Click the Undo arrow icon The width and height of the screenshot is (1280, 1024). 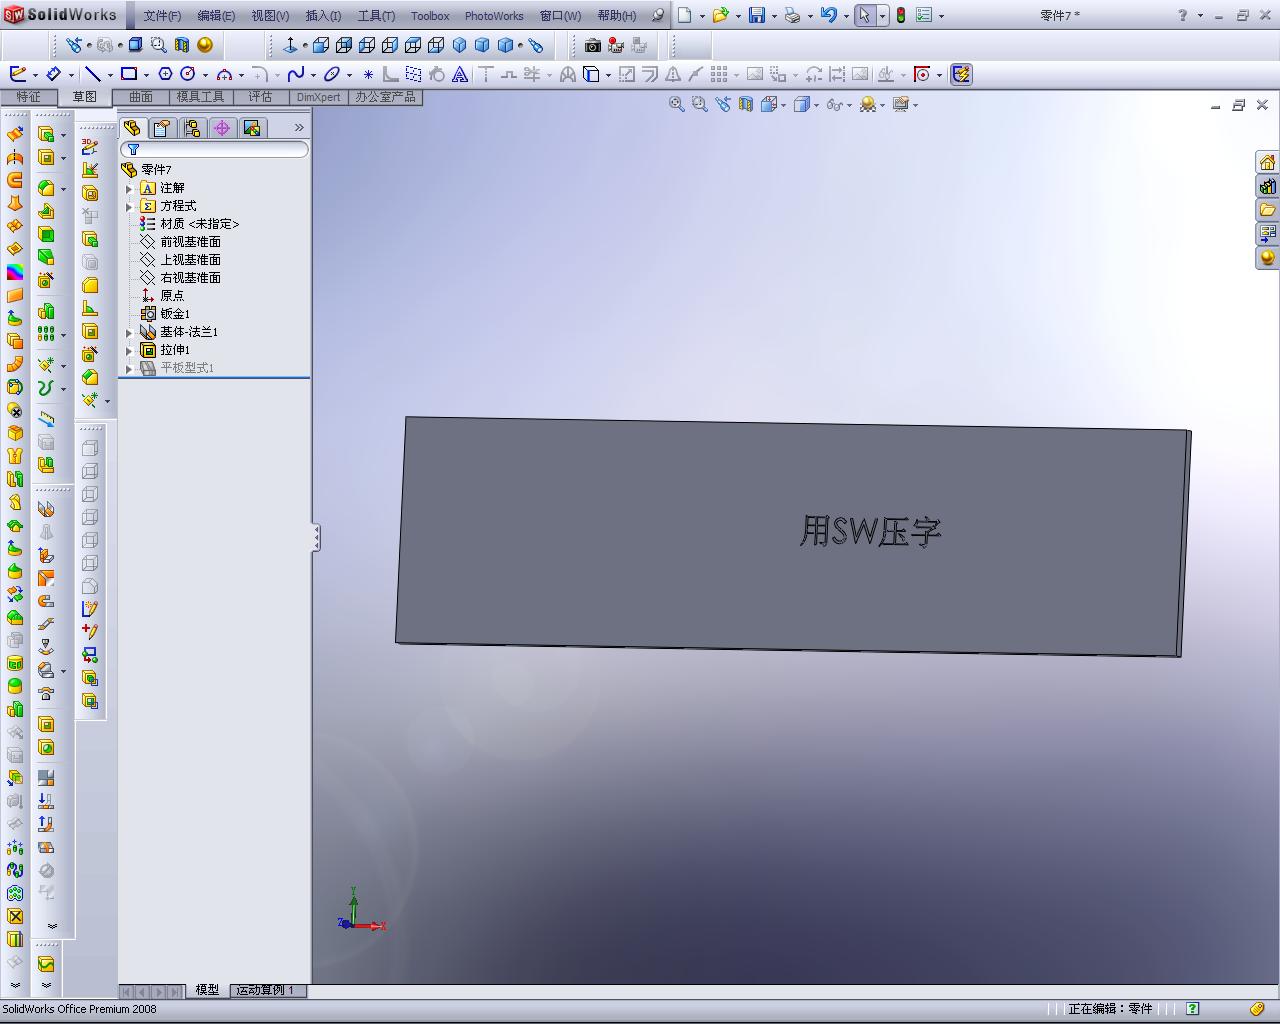click(x=828, y=15)
